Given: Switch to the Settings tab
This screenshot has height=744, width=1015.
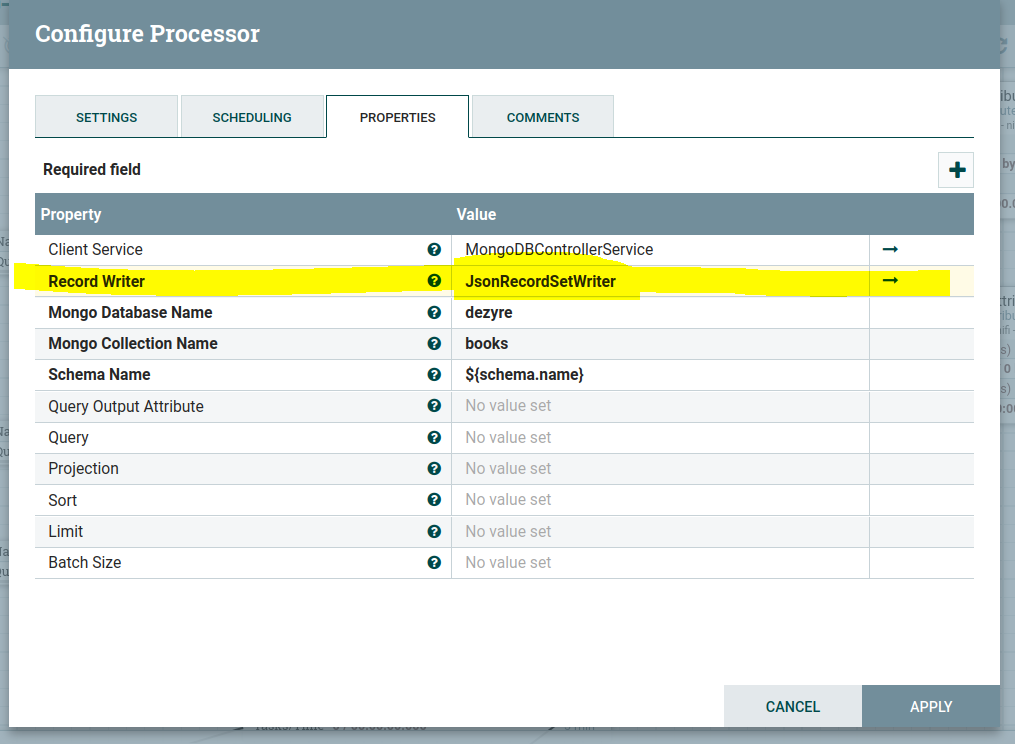Looking at the screenshot, I should pyautogui.click(x=107, y=117).
